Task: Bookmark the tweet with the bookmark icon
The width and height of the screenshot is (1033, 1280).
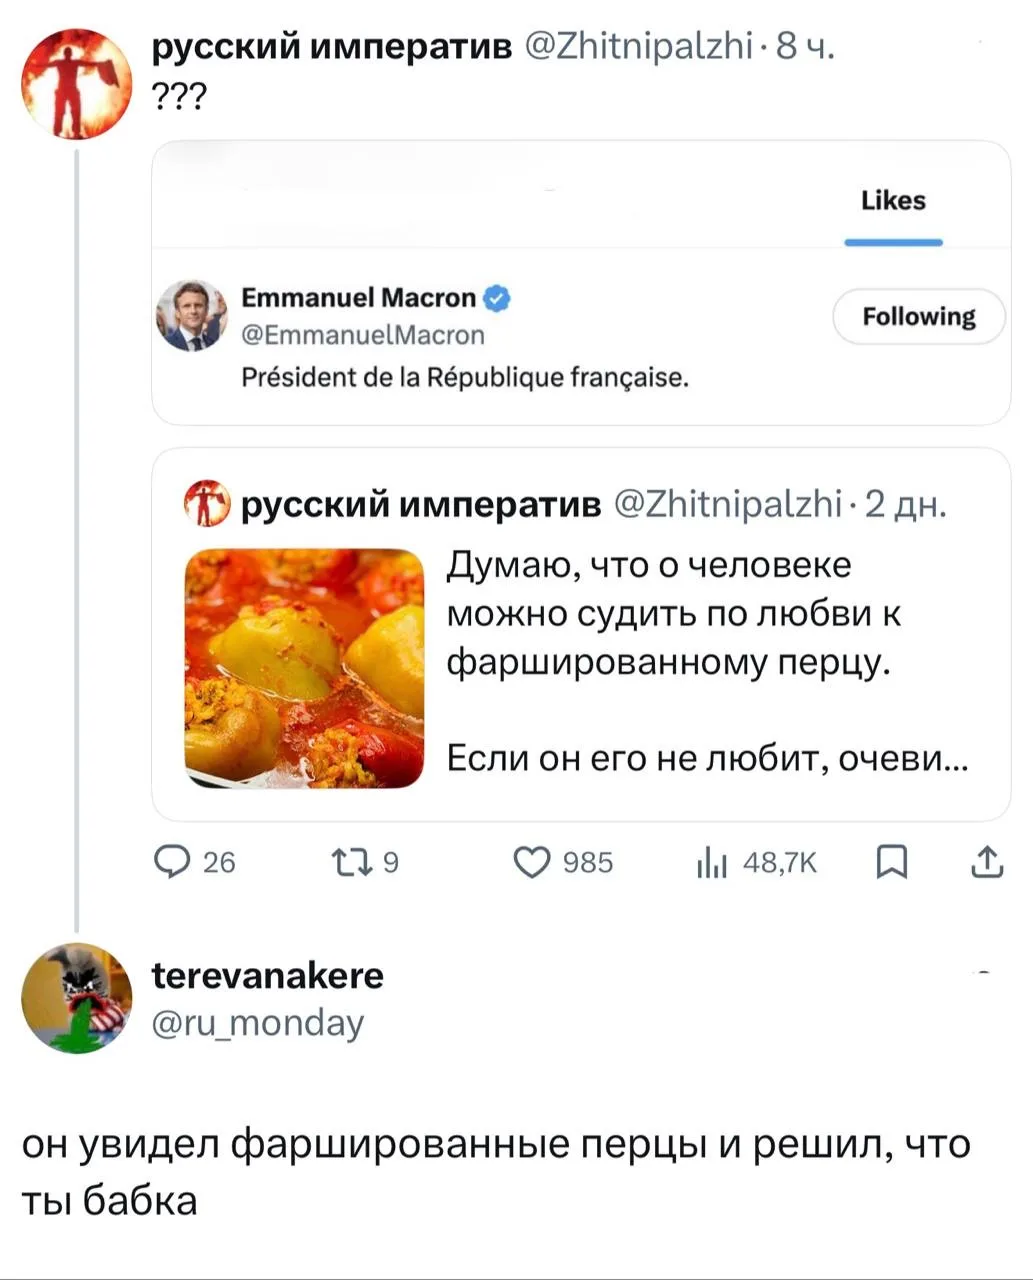Action: pyautogui.click(x=890, y=862)
